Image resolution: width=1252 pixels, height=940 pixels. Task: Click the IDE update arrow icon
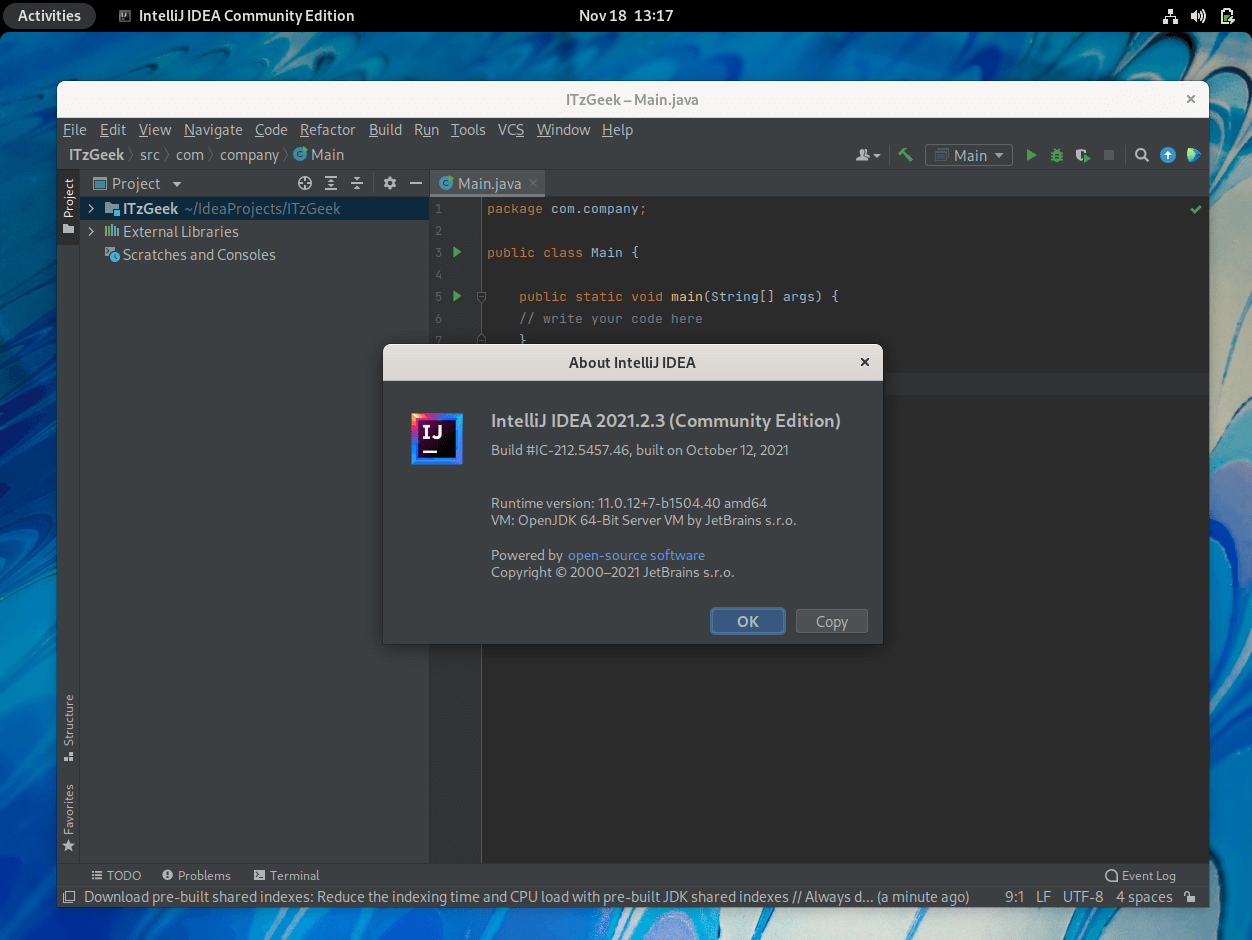(x=1167, y=155)
